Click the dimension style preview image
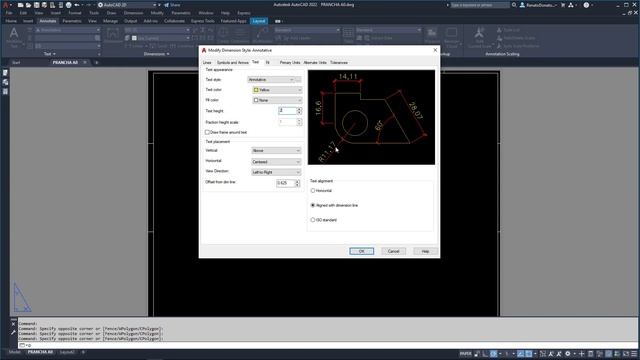 371,117
